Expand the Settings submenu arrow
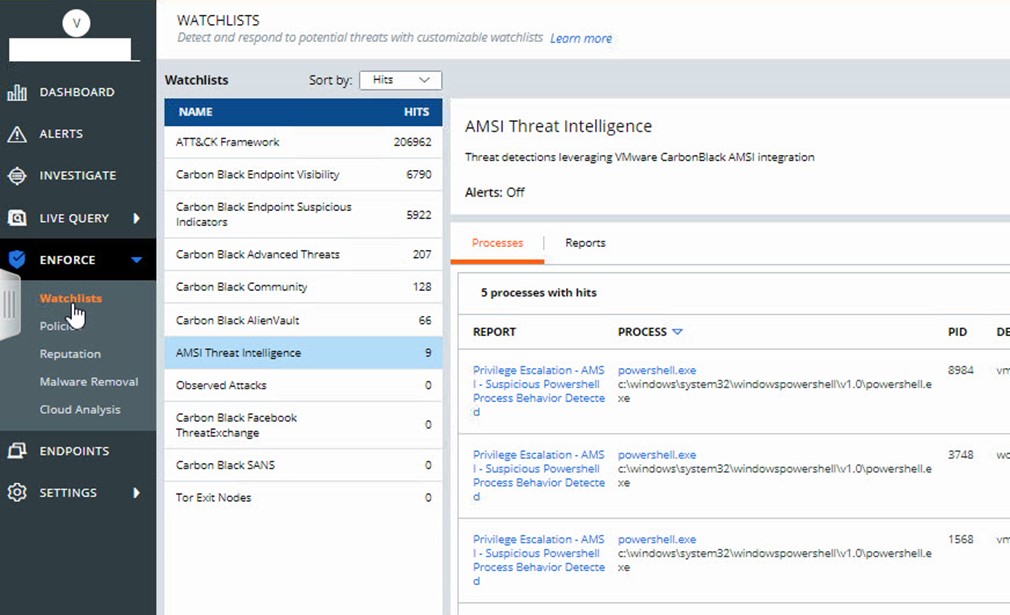This screenshot has width=1010, height=615. [x=137, y=493]
